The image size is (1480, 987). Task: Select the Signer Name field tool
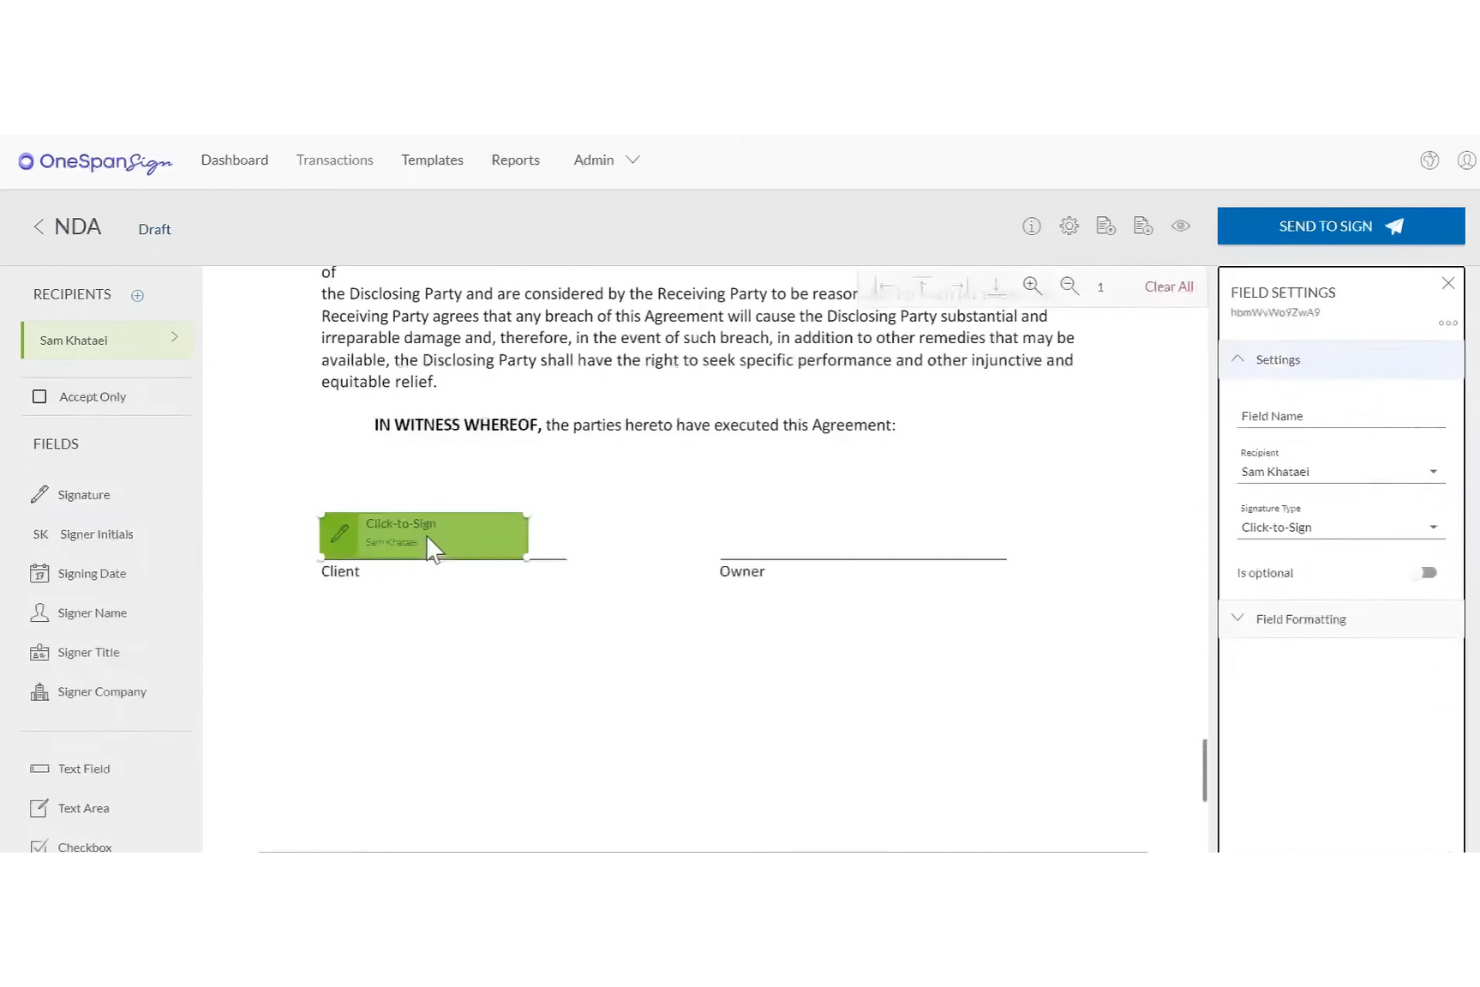(92, 612)
